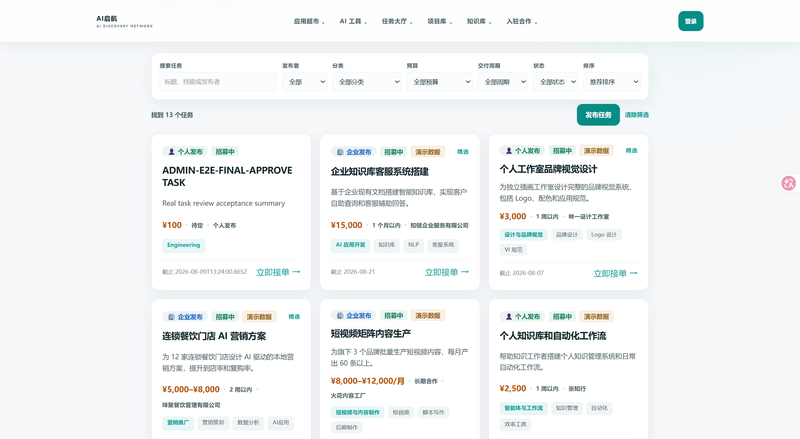Click the 设计与品牌视觉 tag
The height and width of the screenshot is (439, 800).
pos(523,235)
